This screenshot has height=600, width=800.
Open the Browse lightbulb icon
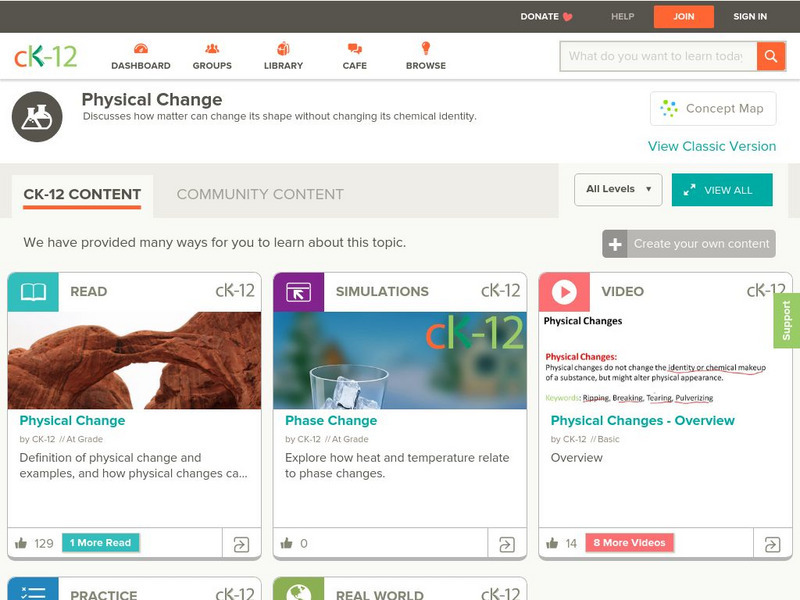426,48
